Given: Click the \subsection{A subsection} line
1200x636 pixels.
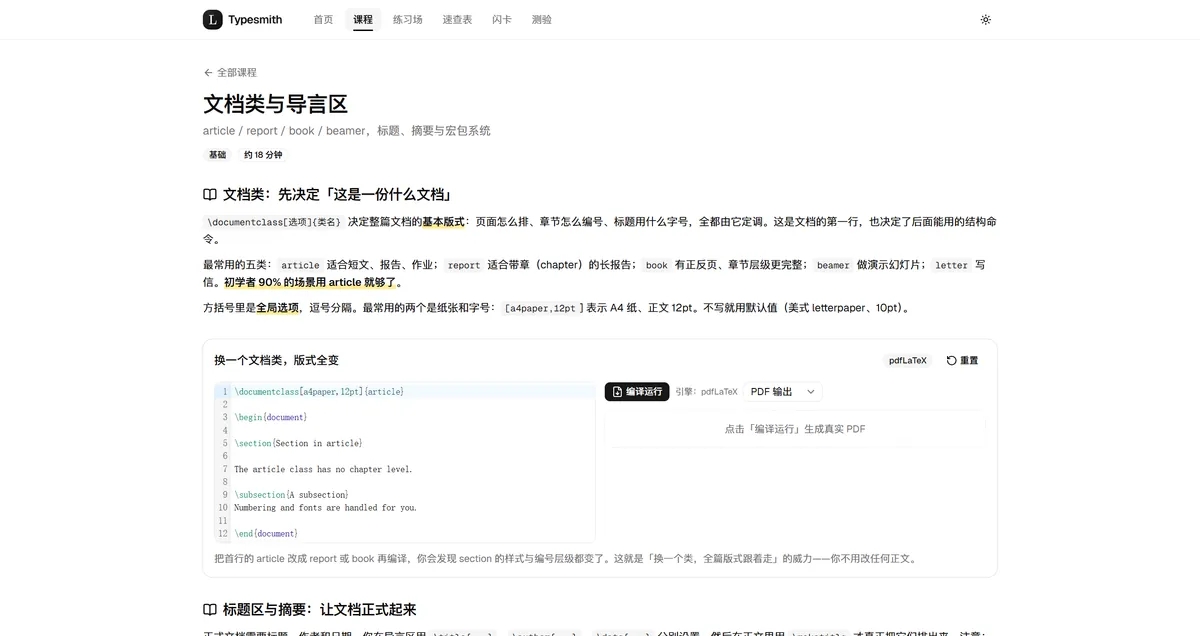Looking at the screenshot, I should point(291,495).
